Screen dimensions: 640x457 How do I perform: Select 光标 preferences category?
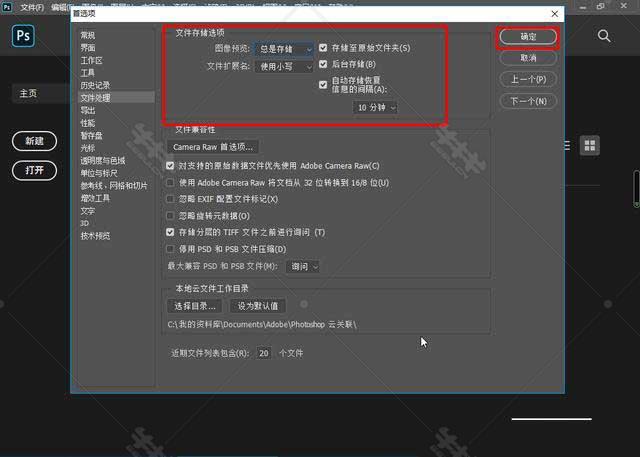click(88, 148)
